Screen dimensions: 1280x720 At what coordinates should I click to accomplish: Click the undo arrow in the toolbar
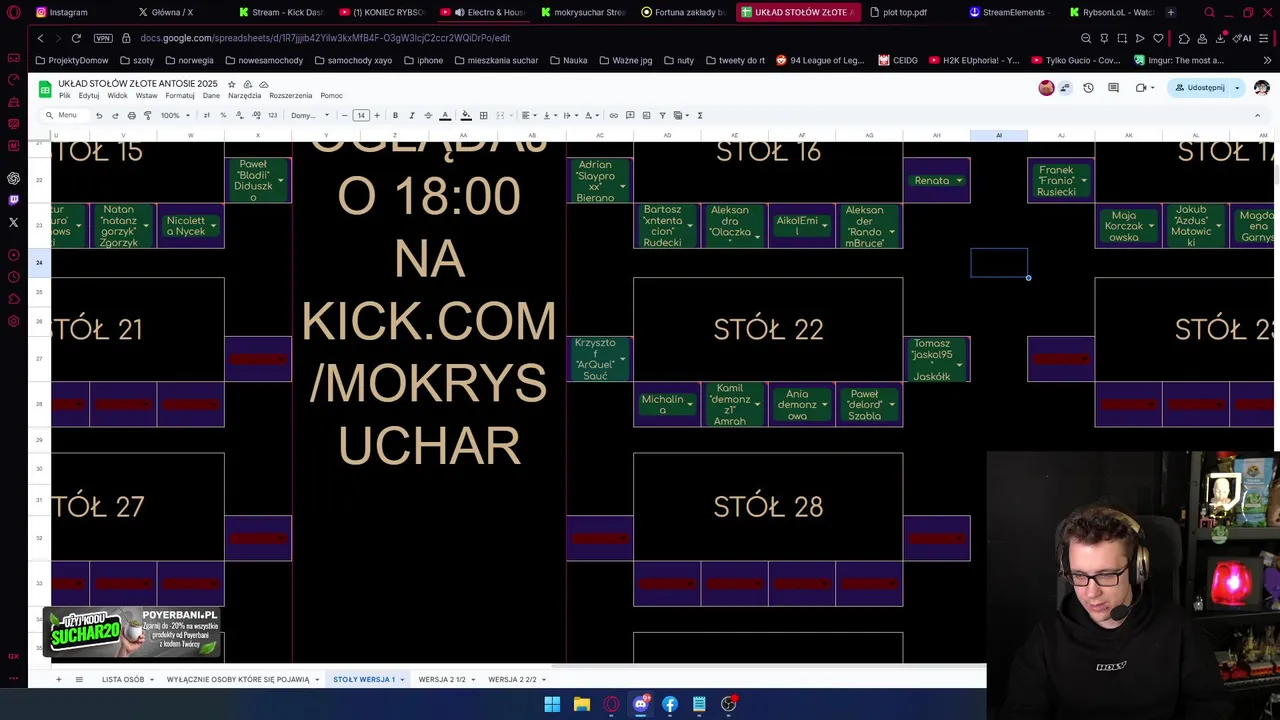(98, 115)
